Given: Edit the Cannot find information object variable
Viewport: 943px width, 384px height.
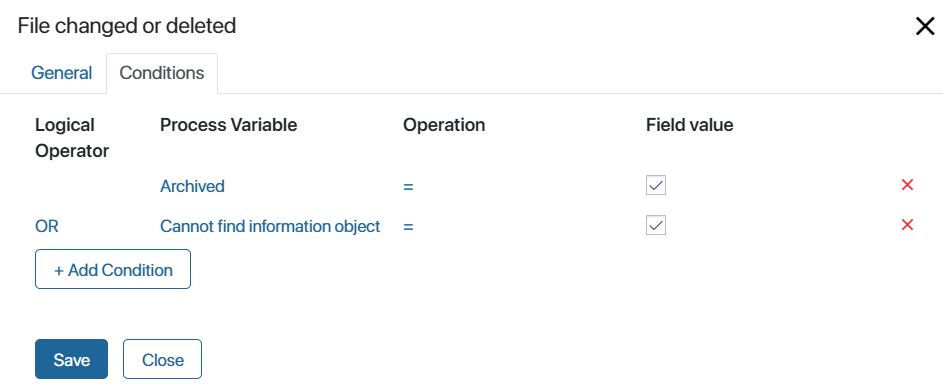Looking at the screenshot, I should (x=270, y=227).
